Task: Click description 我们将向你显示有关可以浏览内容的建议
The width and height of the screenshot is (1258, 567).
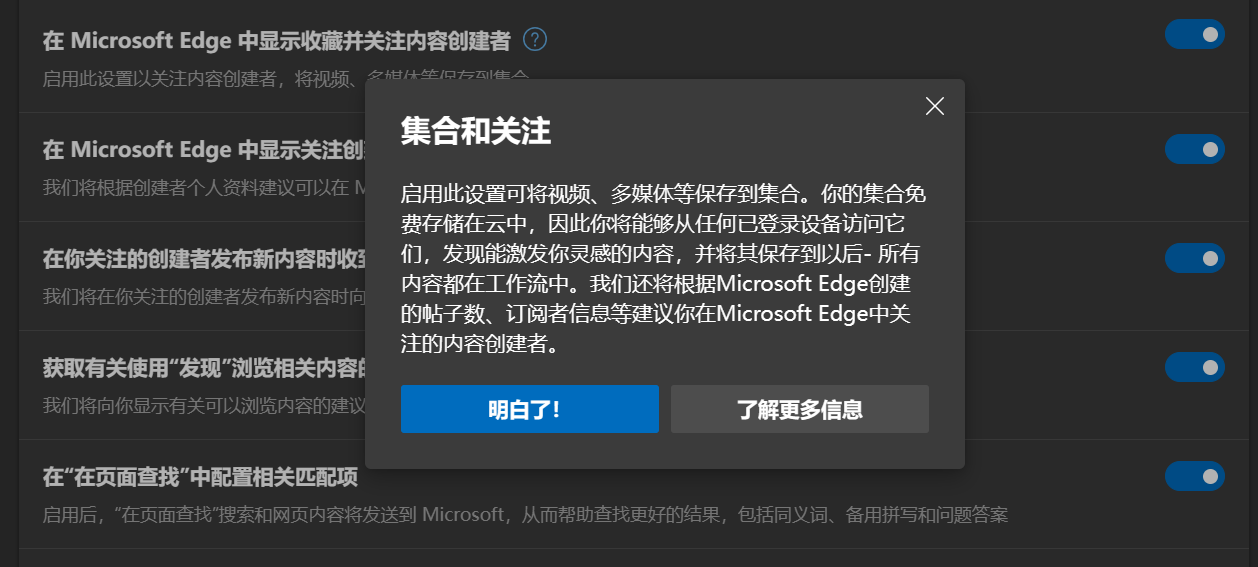Action: tap(204, 406)
